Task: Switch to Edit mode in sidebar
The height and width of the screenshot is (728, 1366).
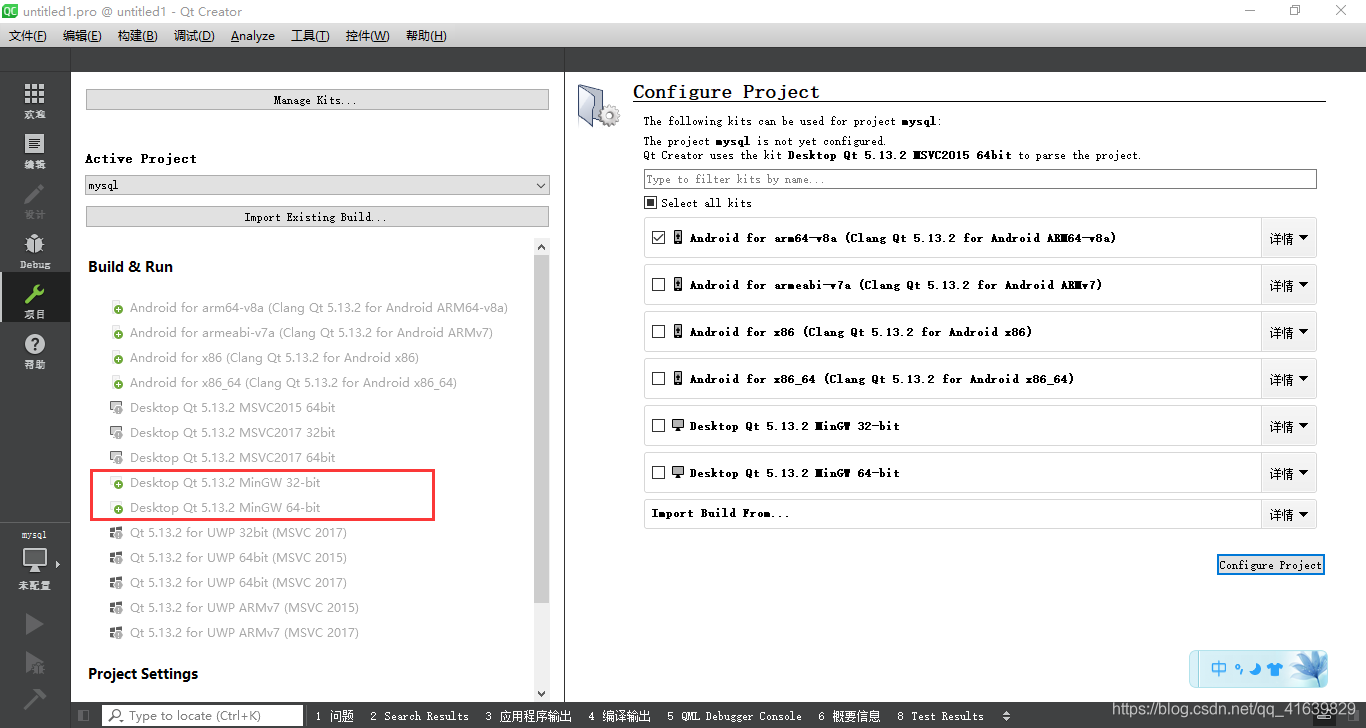Action: point(35,151)
